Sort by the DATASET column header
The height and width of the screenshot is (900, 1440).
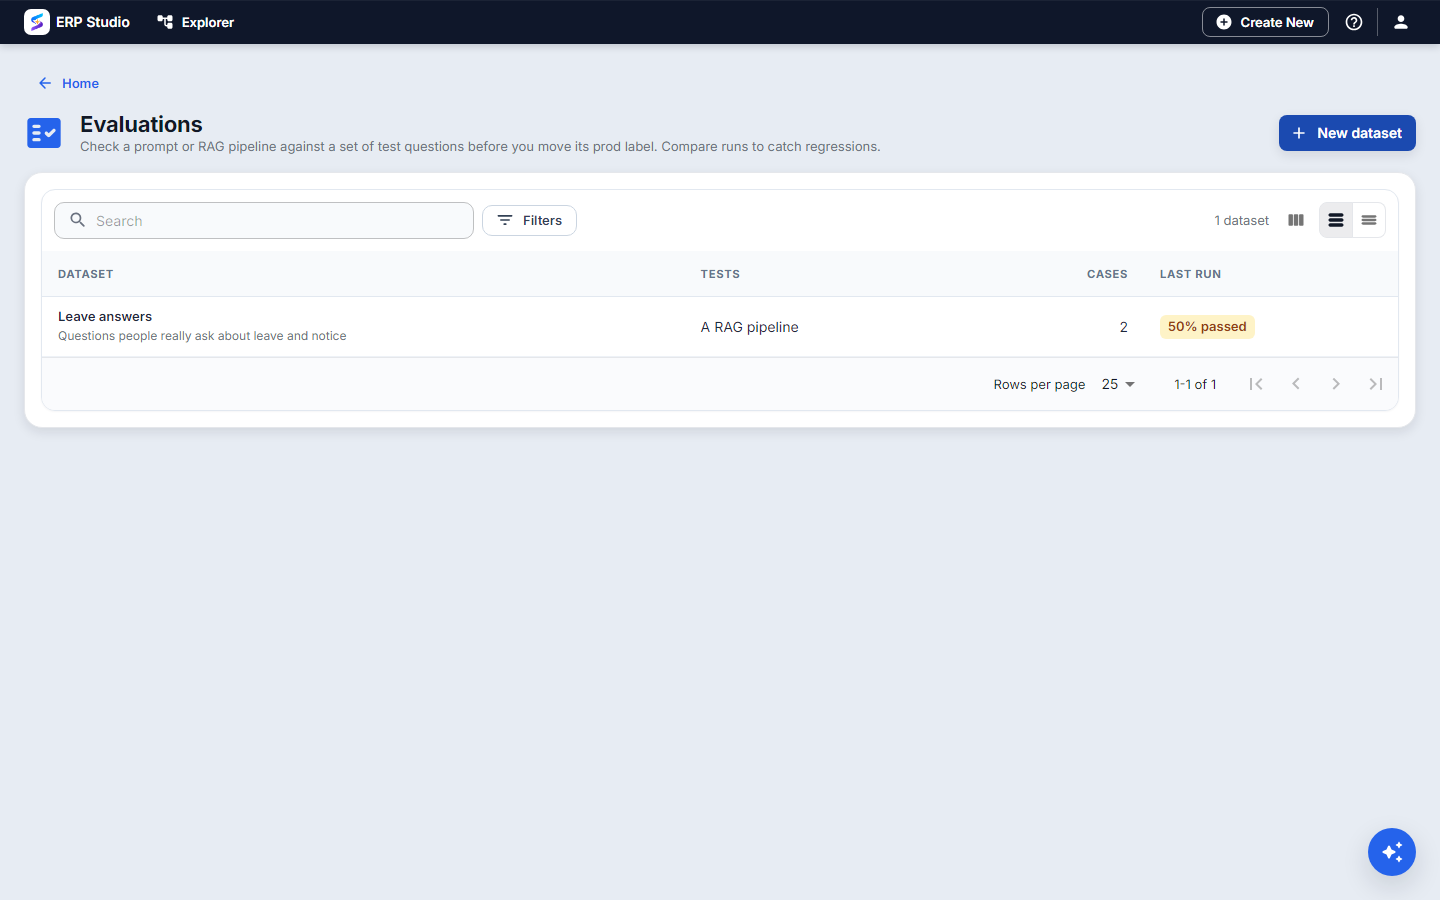coord(86,274)
